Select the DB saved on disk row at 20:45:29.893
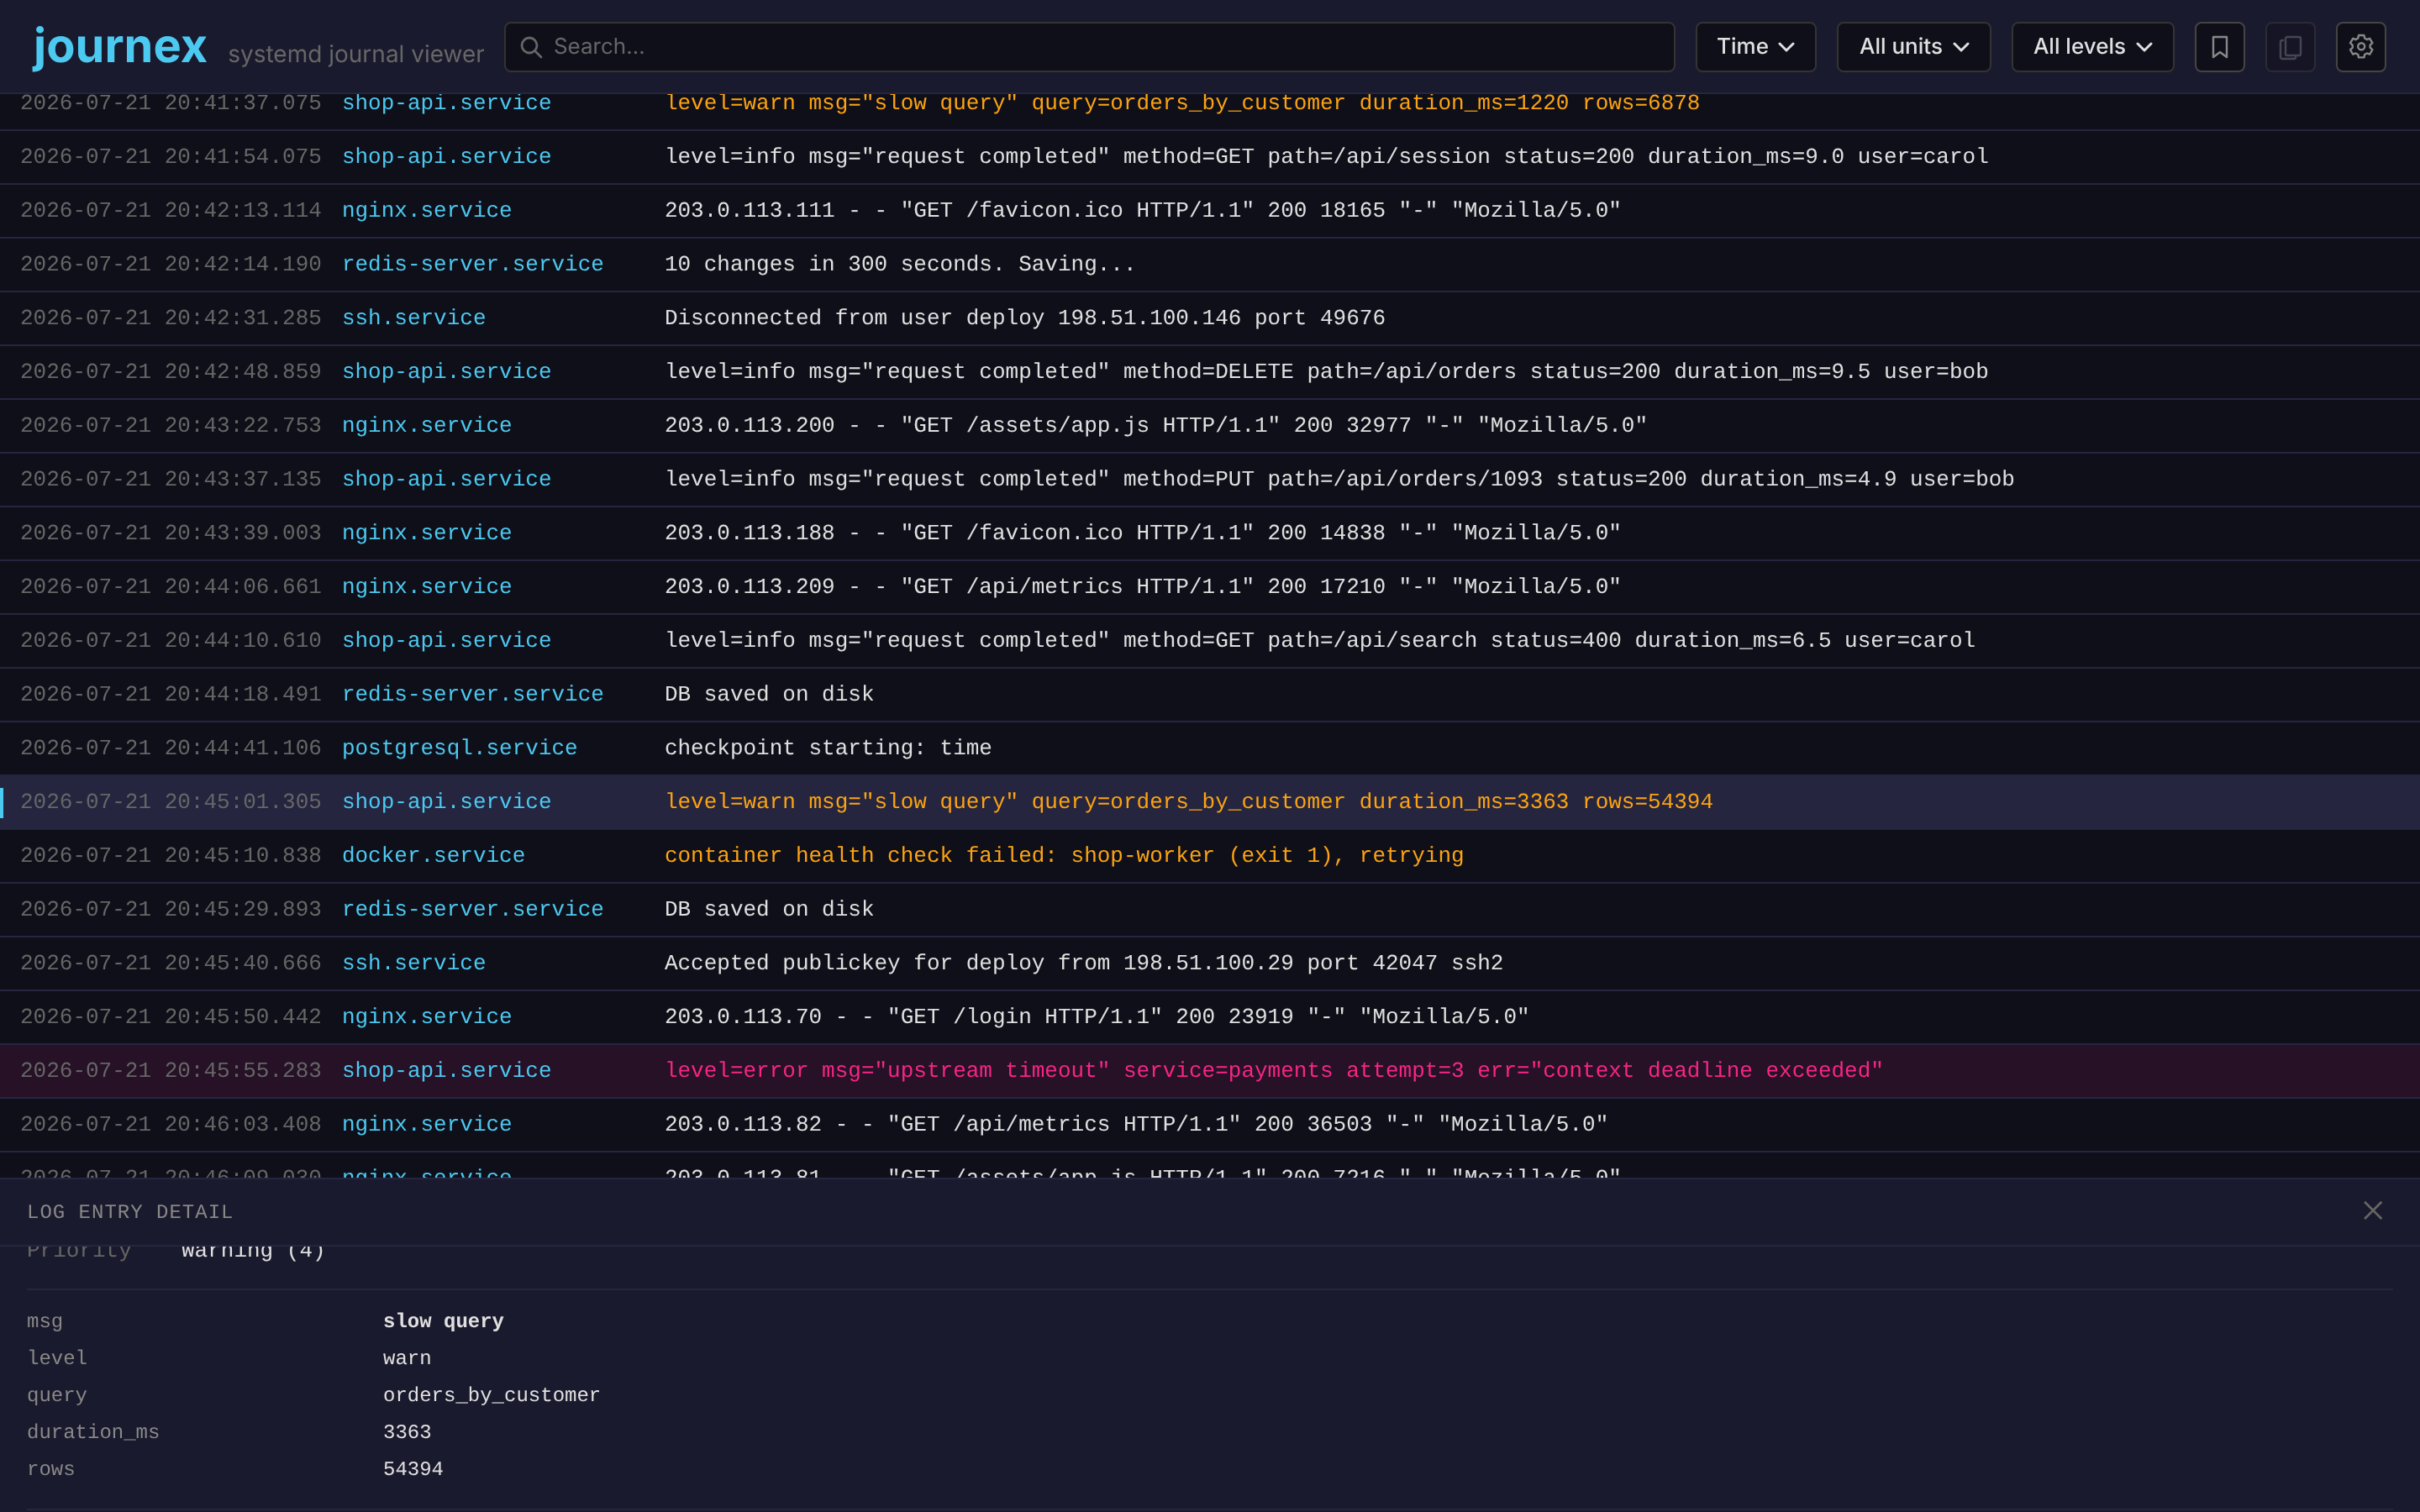Viewport: 2420px width, 1512px height. (x=1210, y=910)
